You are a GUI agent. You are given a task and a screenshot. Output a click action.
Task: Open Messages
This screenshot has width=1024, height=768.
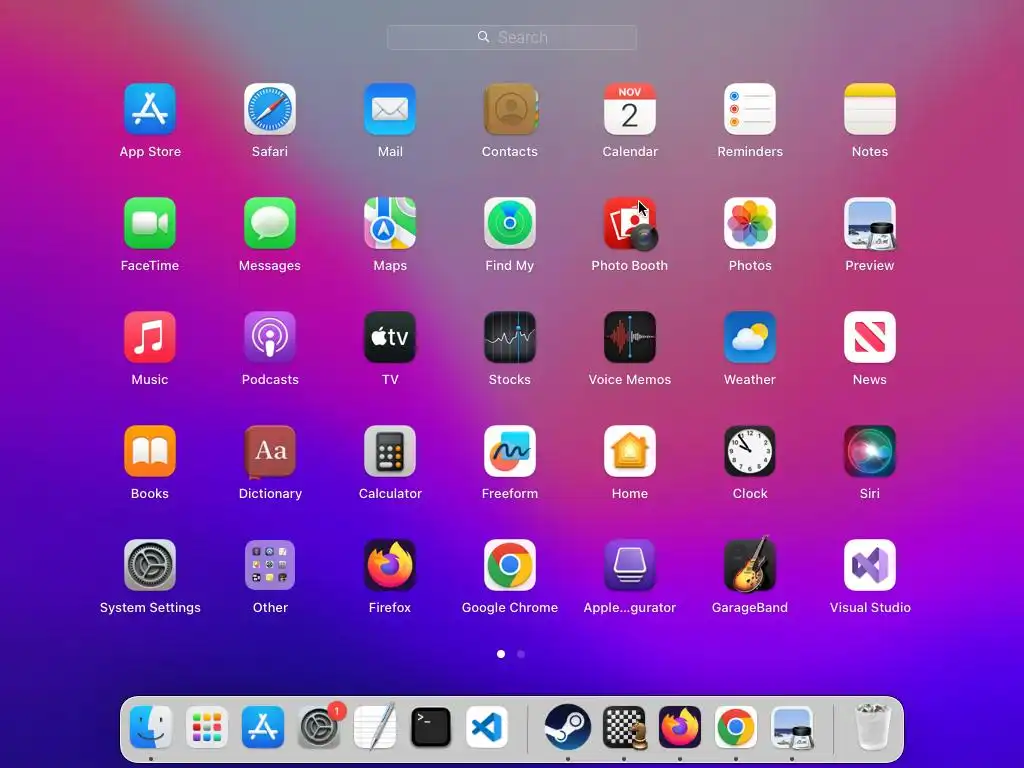point(270,223)
